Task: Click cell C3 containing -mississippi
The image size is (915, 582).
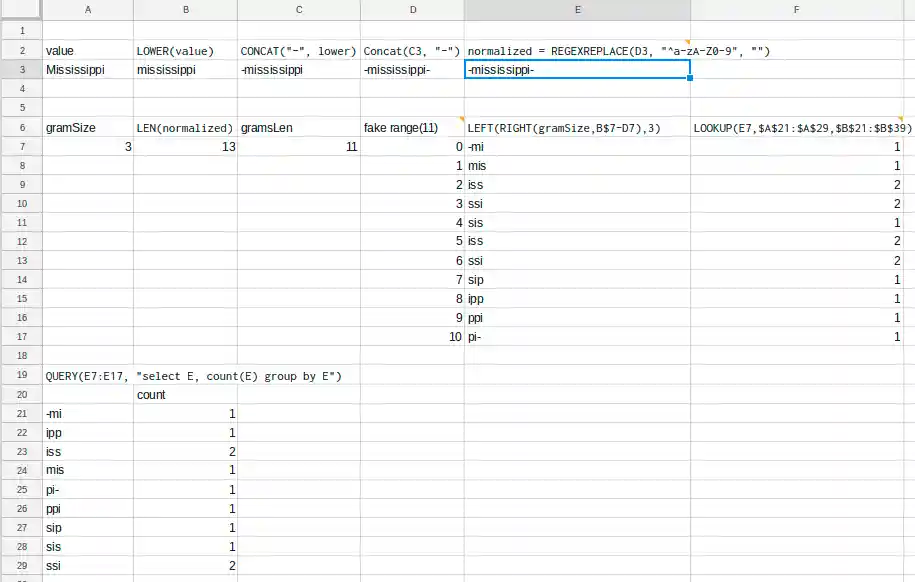Action: click(299, 70)
